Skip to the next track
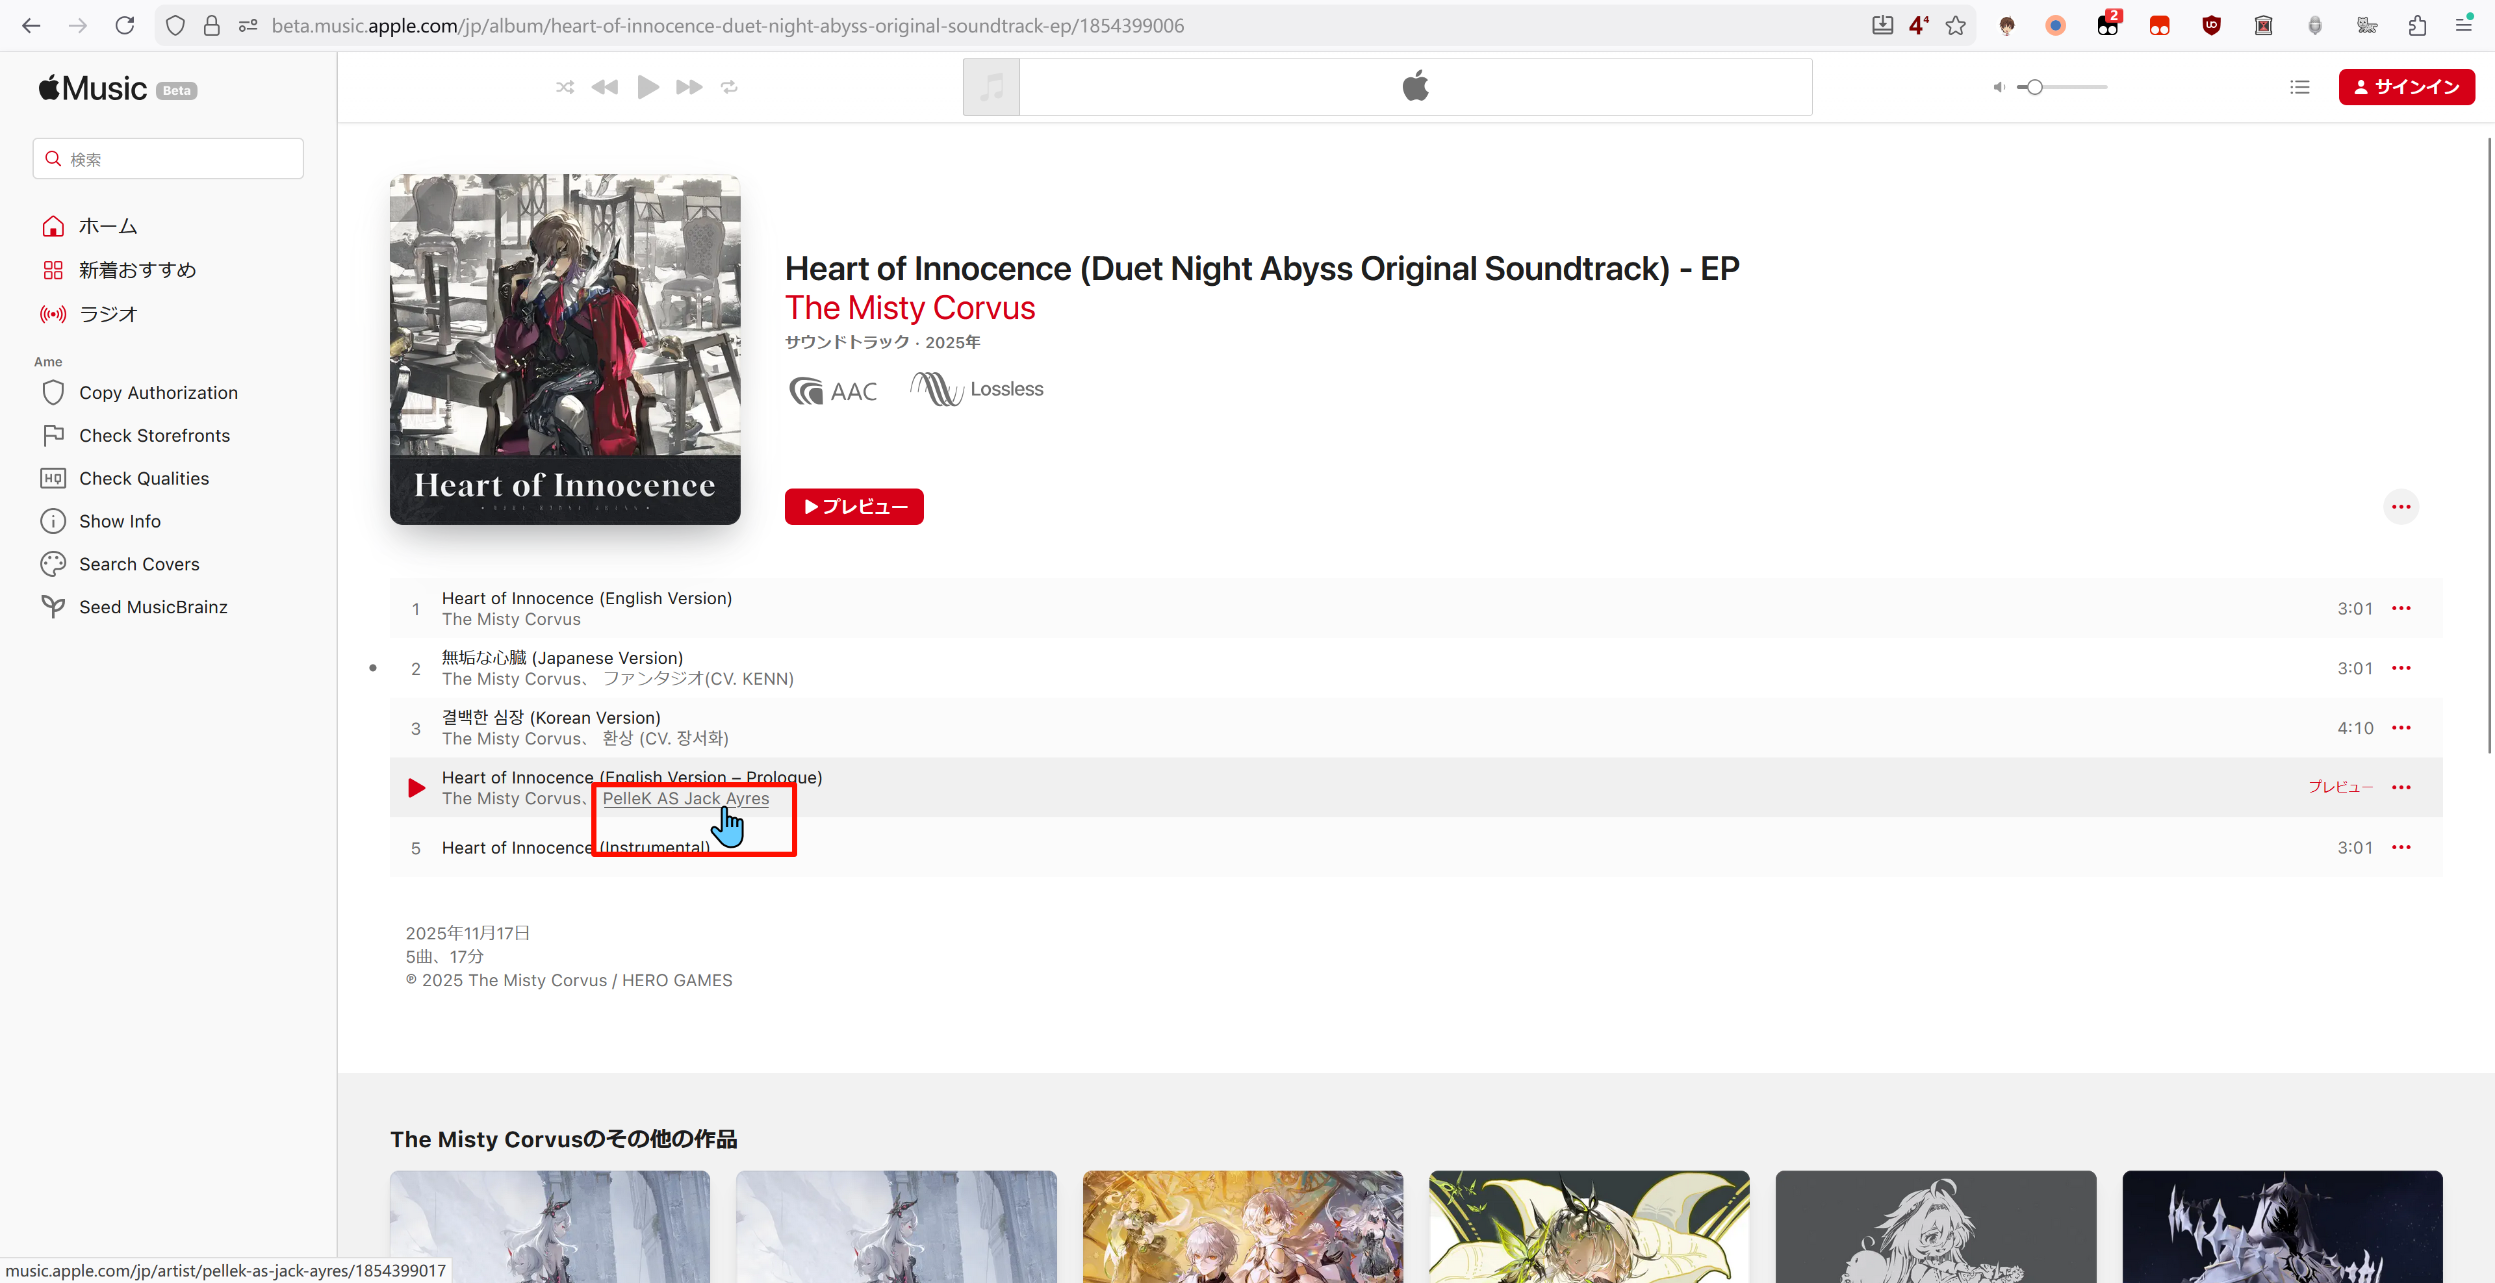The width and height of the screenshot is (2495, 1283). click(689, 87)
